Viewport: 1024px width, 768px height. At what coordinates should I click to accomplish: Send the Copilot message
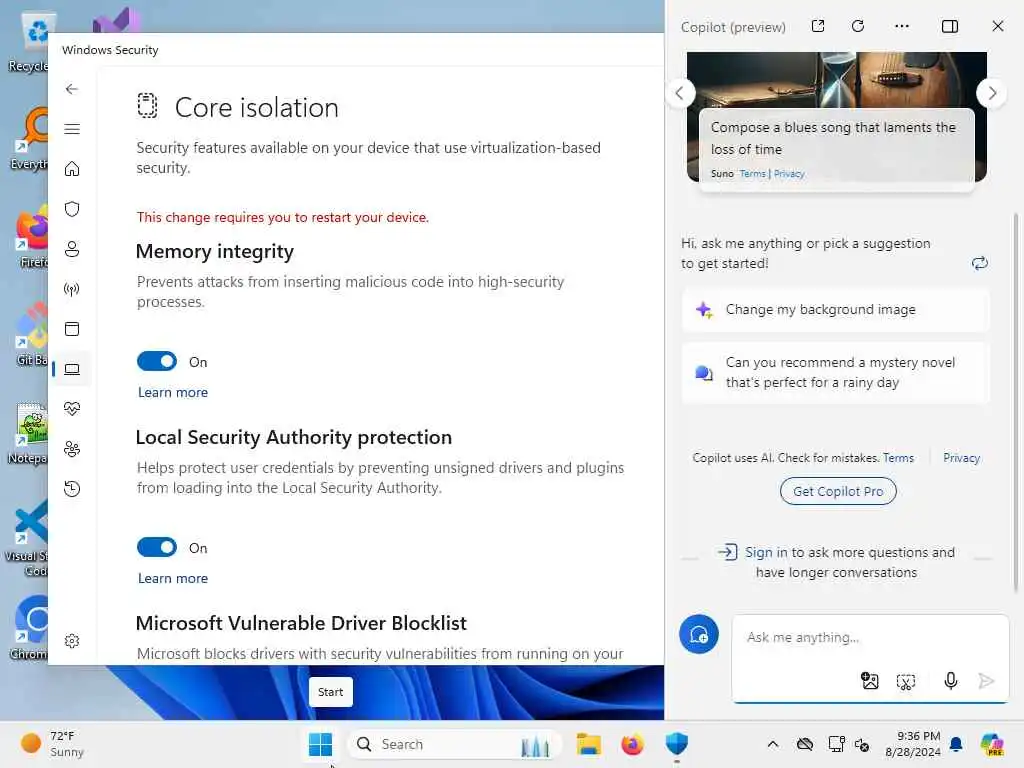click(986, 681)
